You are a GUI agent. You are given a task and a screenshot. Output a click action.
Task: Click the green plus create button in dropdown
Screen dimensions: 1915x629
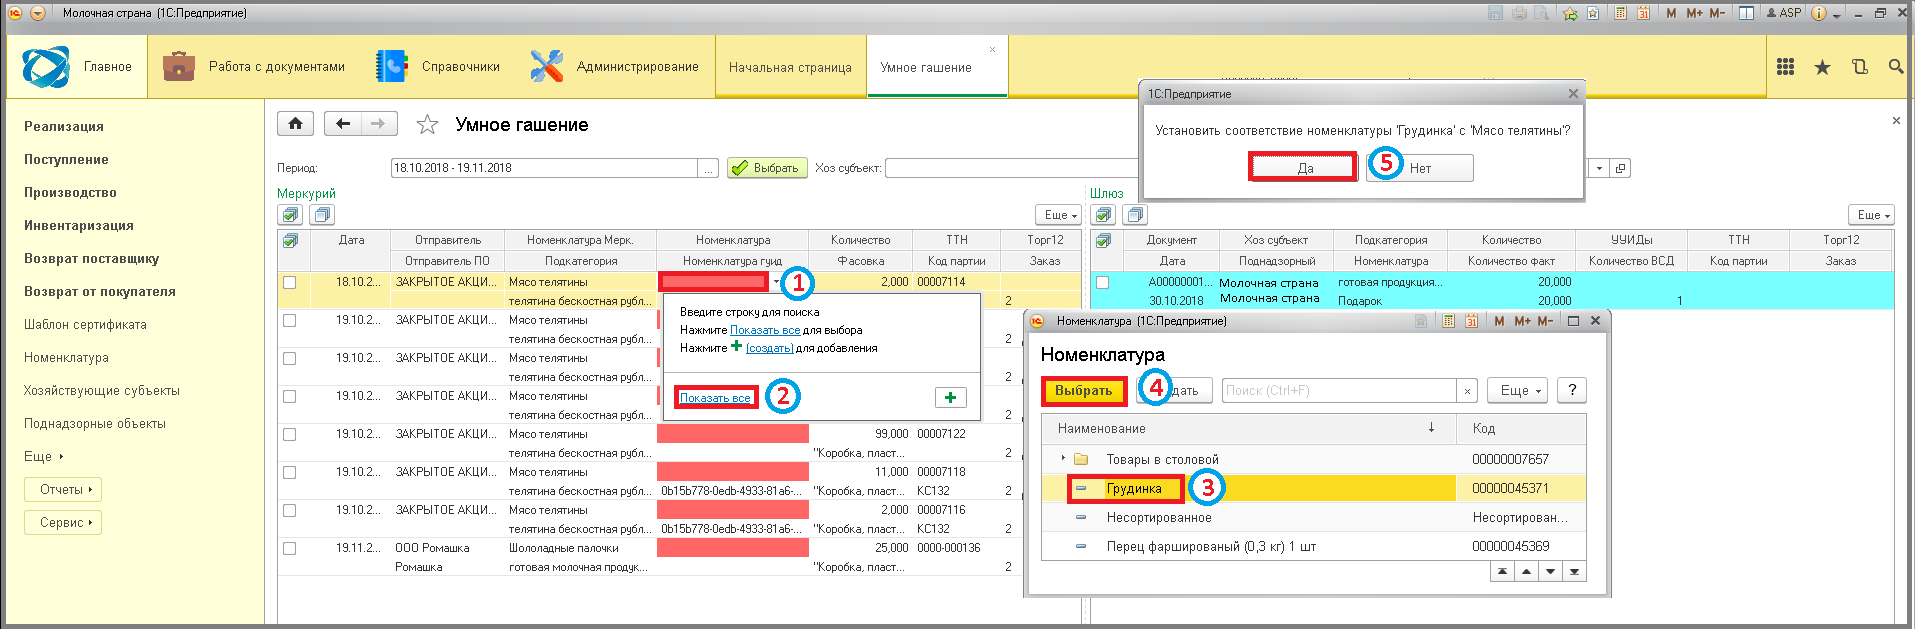(x=950, y=397)
